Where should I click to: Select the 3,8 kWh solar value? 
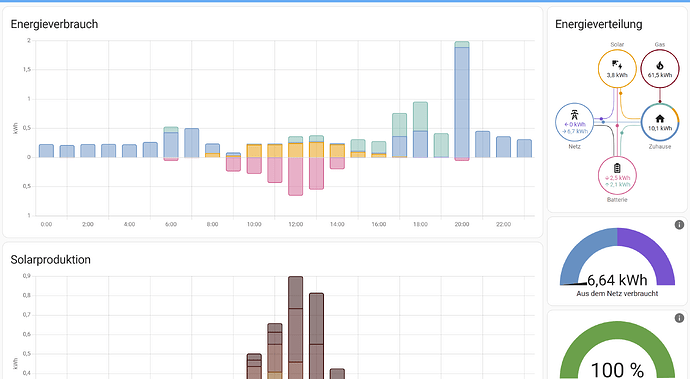tap(617, 75)
